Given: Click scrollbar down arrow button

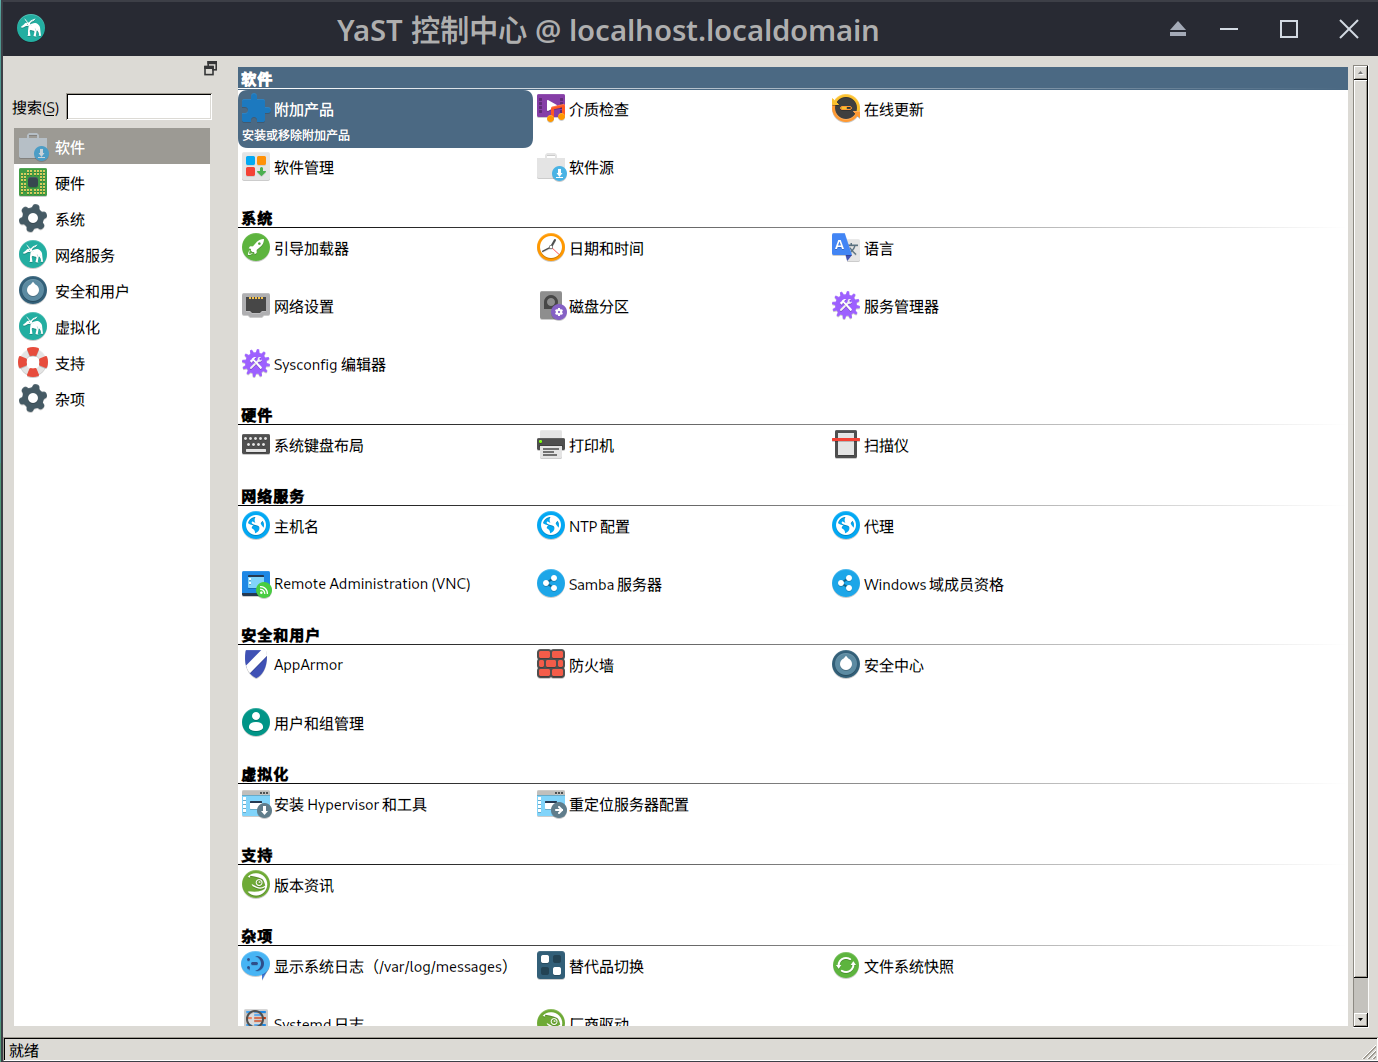Looking at the screenshot, I should click(1360, 1019).
